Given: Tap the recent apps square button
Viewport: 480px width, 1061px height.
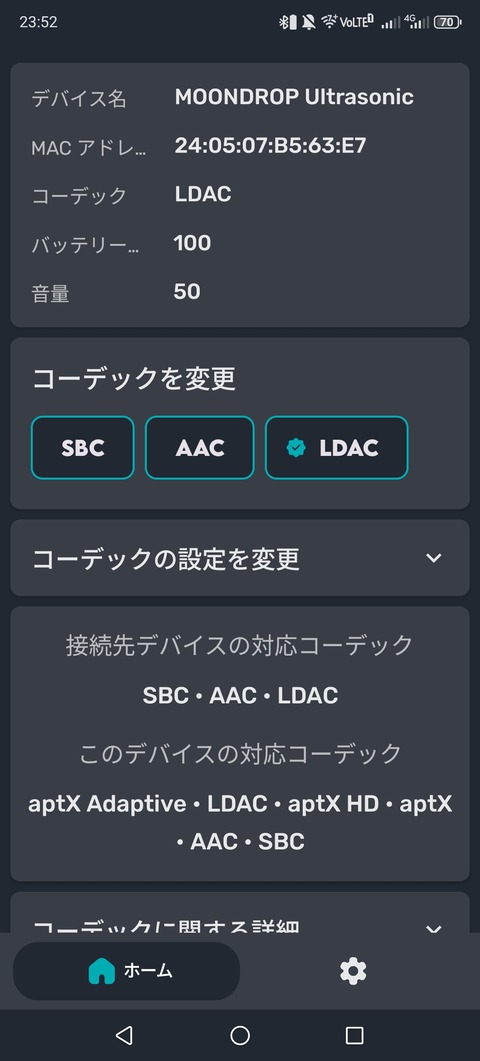Looking at the screenshot, I should (x=355, y=1035).
